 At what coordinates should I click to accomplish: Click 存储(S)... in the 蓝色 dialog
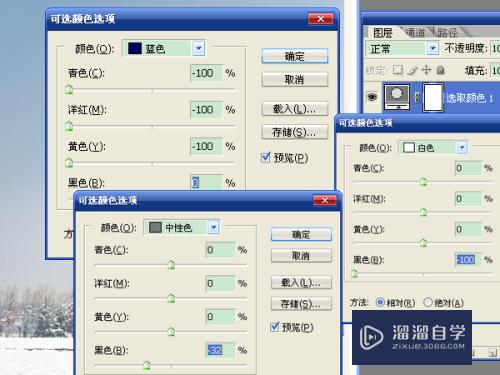pyautogui.click(x=295, y=132)
